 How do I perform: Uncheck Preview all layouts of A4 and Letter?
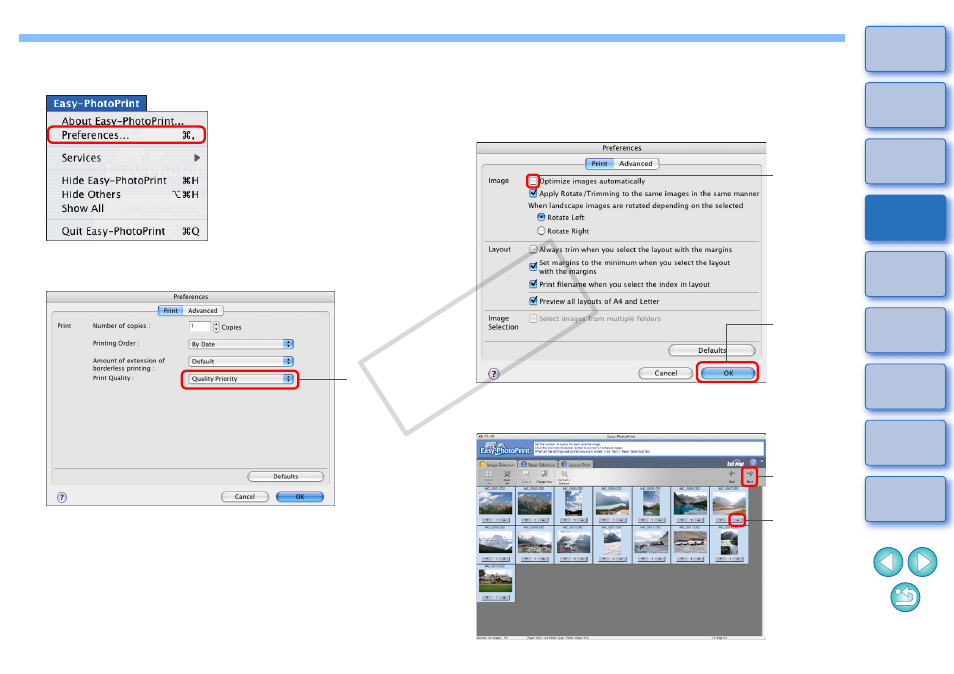coord(533,300)
